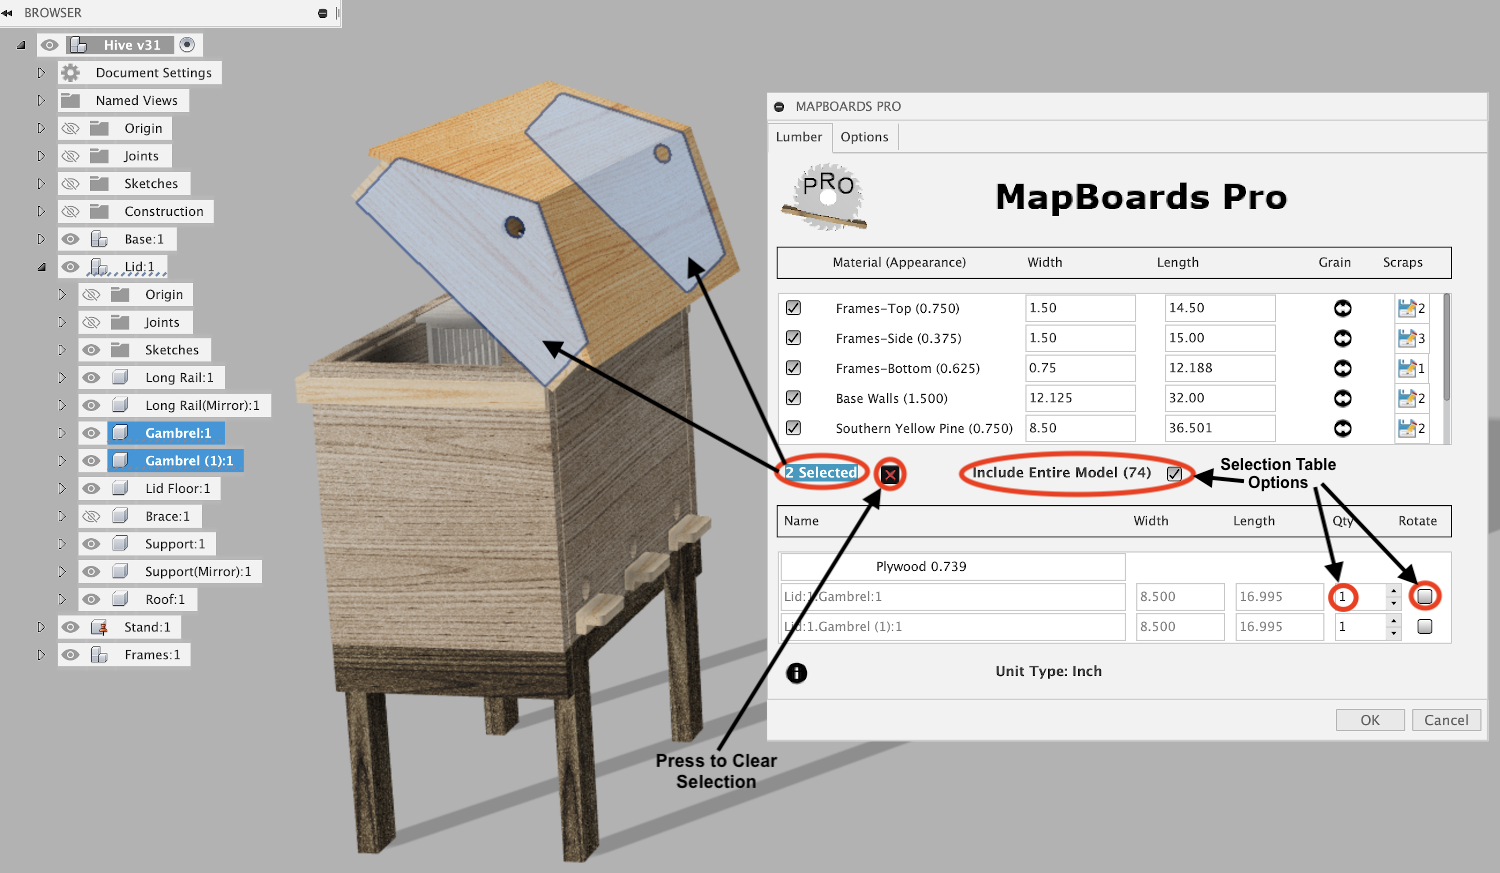Image resolution: width=1500 pixels, height=873 pixels.
Task: Decrease quantity for Lid:1.Gambrel (1):1
Action: [x=1394, y=633]
